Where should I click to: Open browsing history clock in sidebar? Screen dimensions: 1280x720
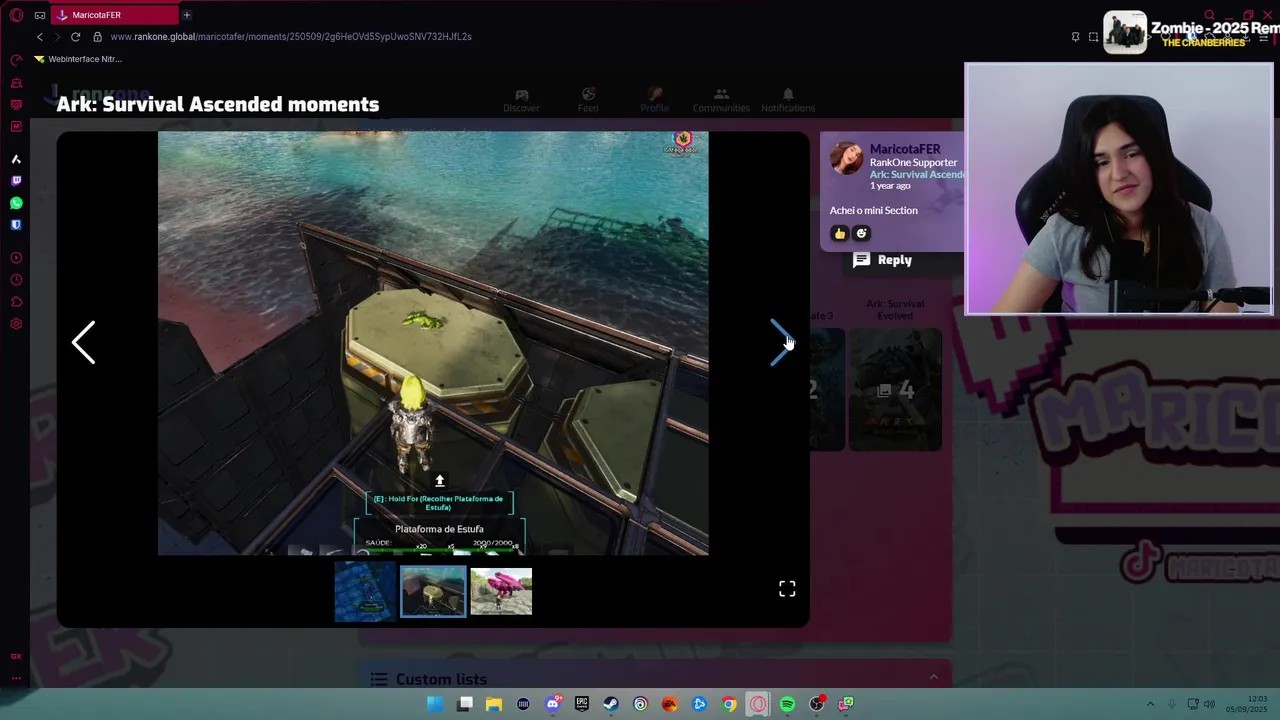16,280
